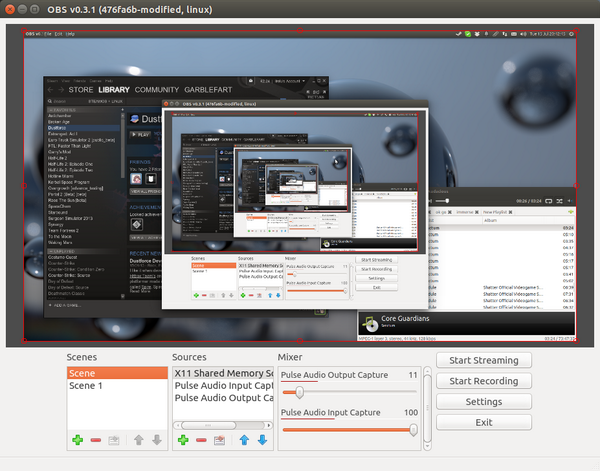The image size is (600, 471).
Task: Click the Pulse Audio Input Capture volume slider handle
Action: pyautogui.click(x=413, y=430)
